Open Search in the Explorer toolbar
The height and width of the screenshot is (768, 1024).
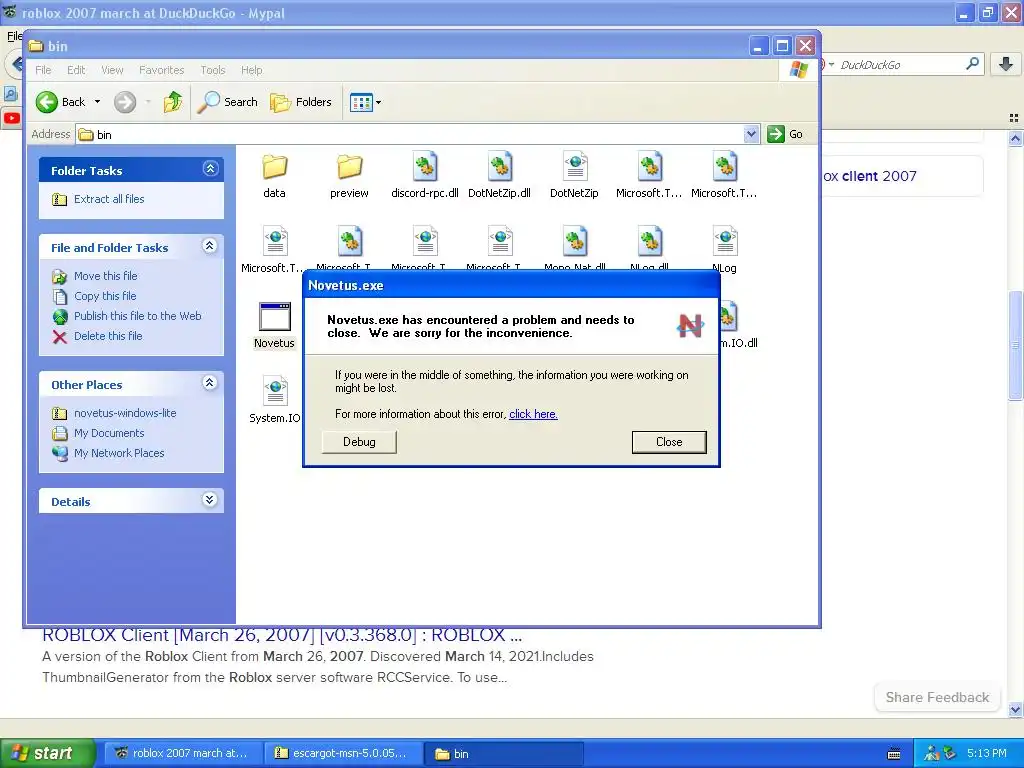pos(227,102)
